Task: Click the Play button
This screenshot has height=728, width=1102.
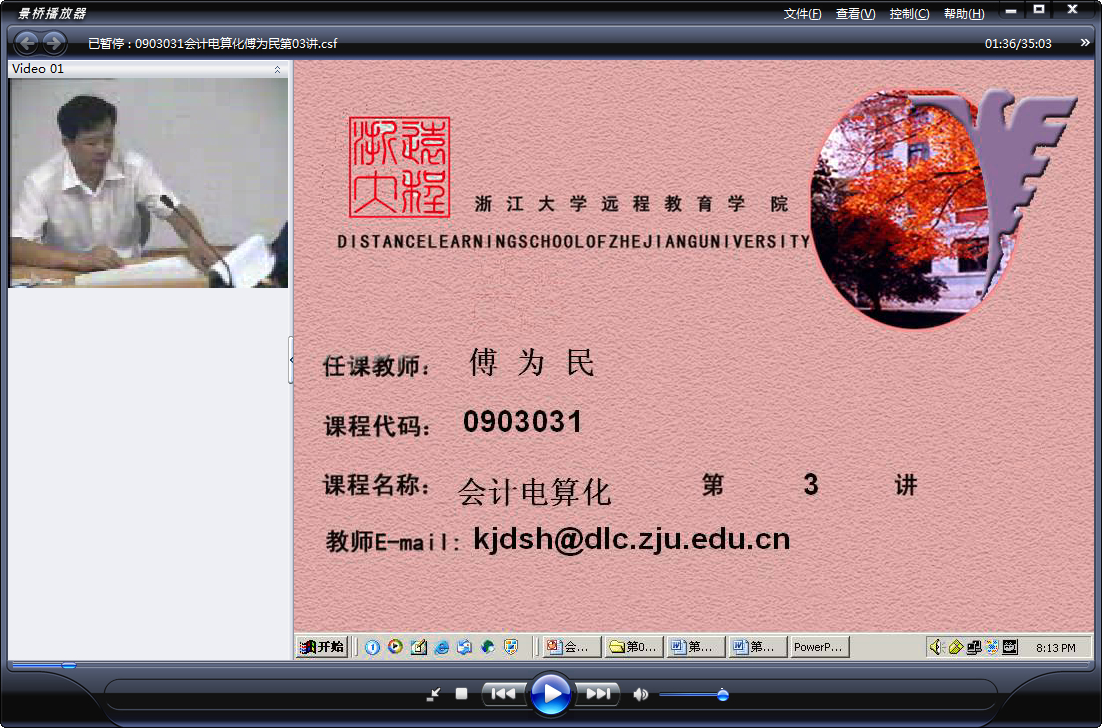Action: pos(550,694)
